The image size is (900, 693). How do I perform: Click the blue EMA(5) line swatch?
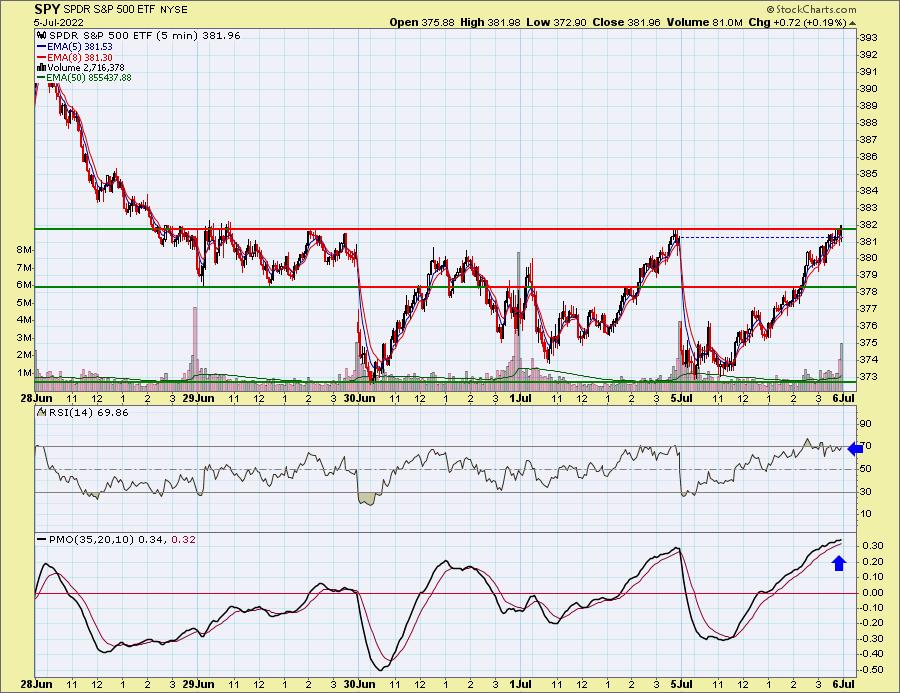(x=41, y=47)
